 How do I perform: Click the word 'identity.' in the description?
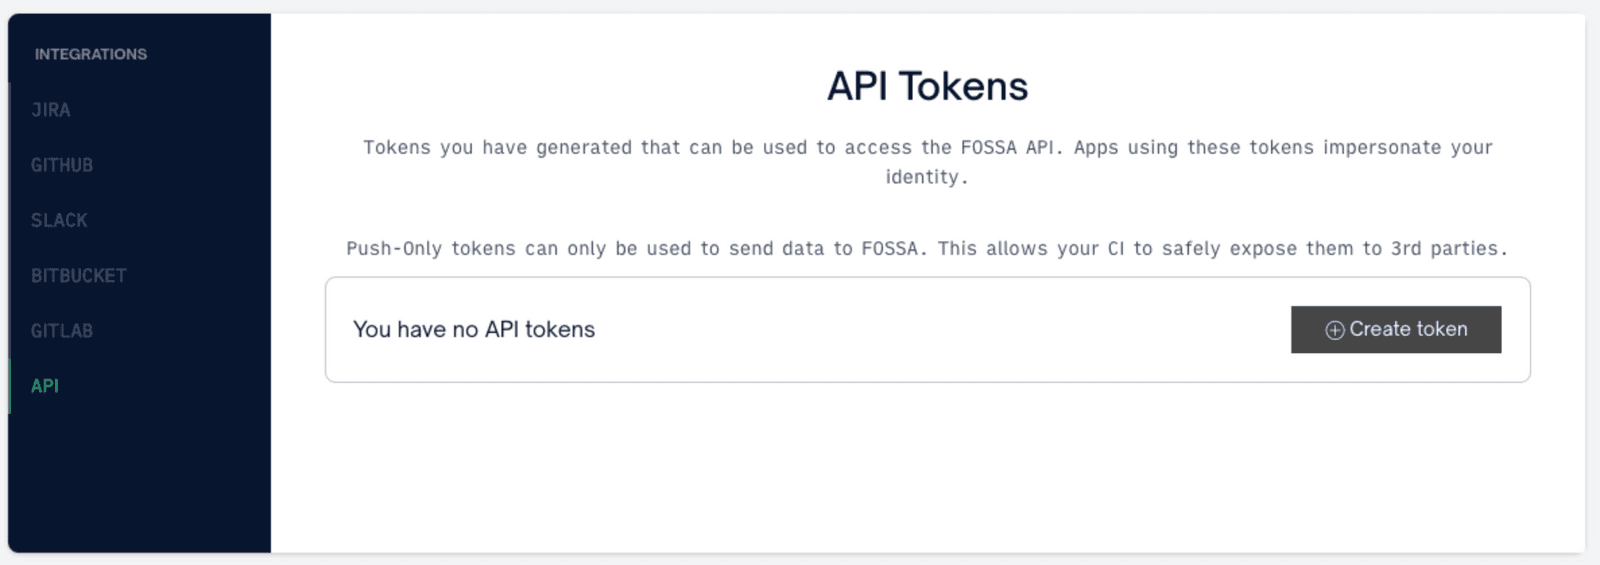(927, 178)
